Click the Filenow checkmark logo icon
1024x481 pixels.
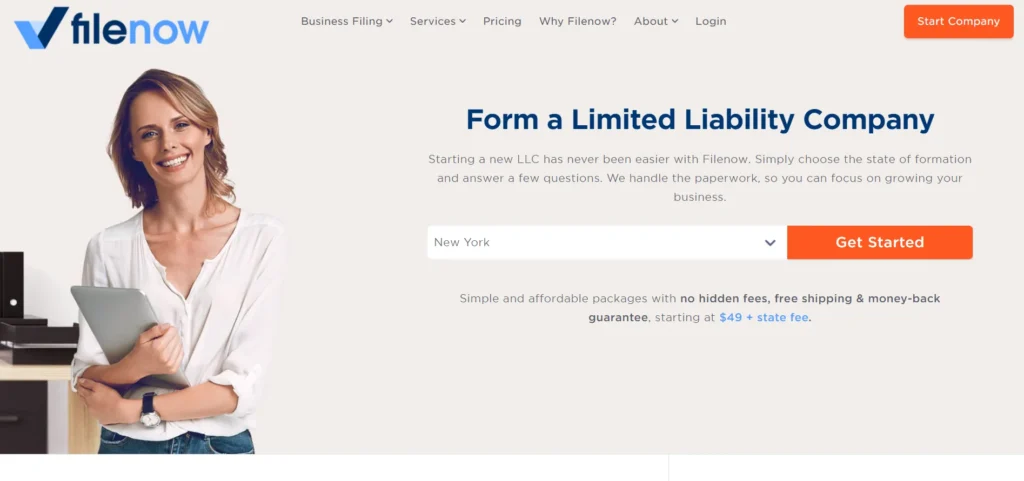(40, 27)
